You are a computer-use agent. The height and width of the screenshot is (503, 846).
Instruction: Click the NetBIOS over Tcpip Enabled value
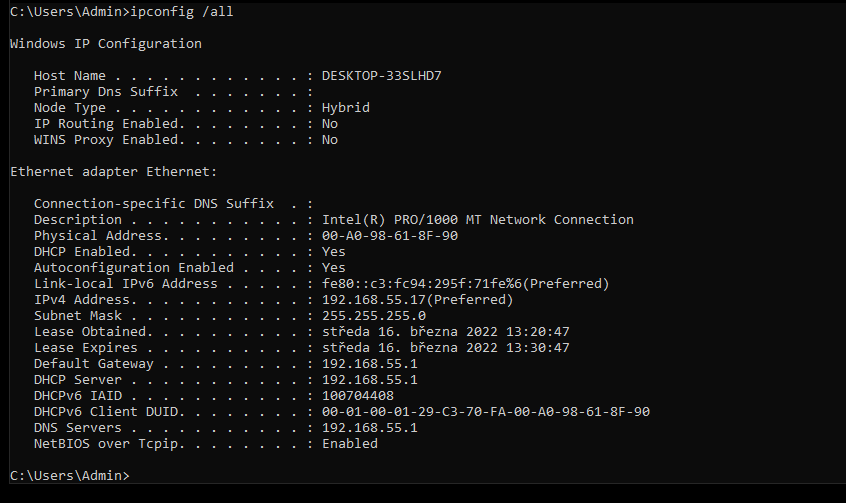click(x=349, y=443)
